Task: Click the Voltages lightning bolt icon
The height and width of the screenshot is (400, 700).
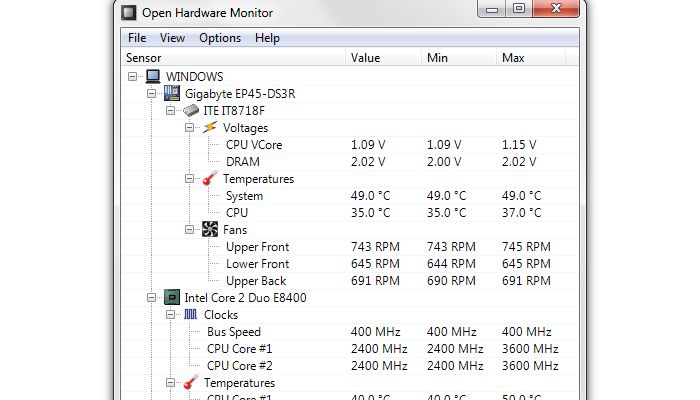Action: pyautogui.click(x=210, y=127)
